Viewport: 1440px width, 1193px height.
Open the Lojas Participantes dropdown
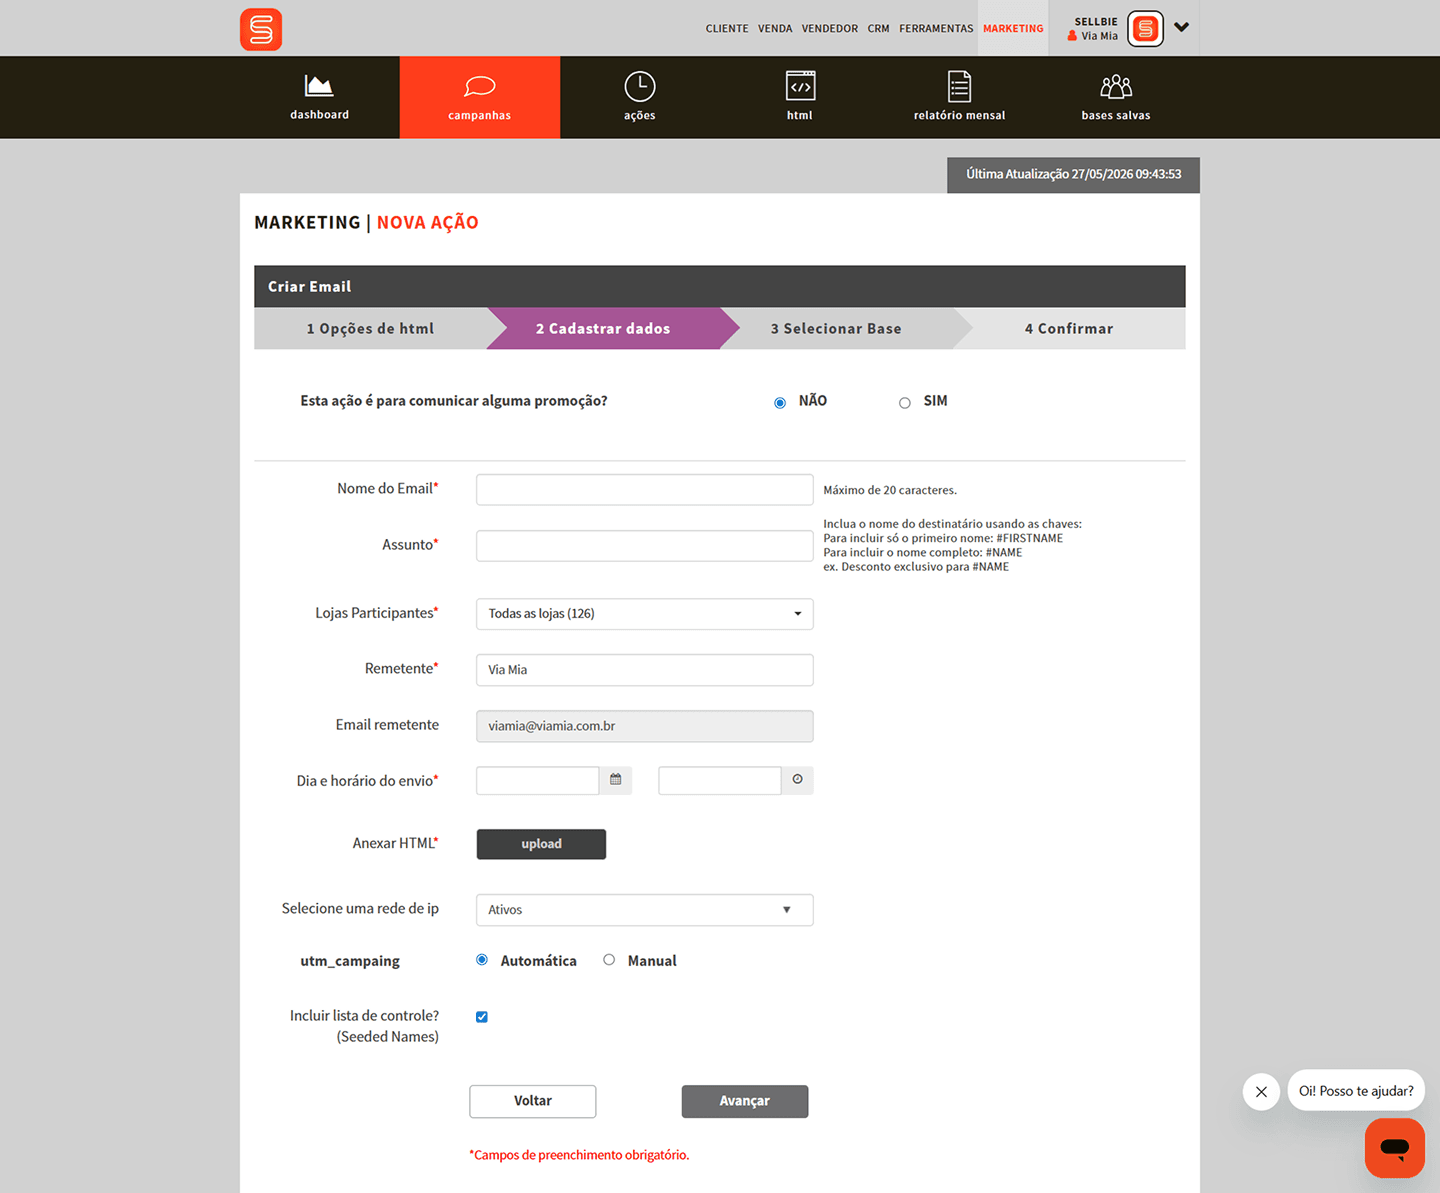pos(645,614)
